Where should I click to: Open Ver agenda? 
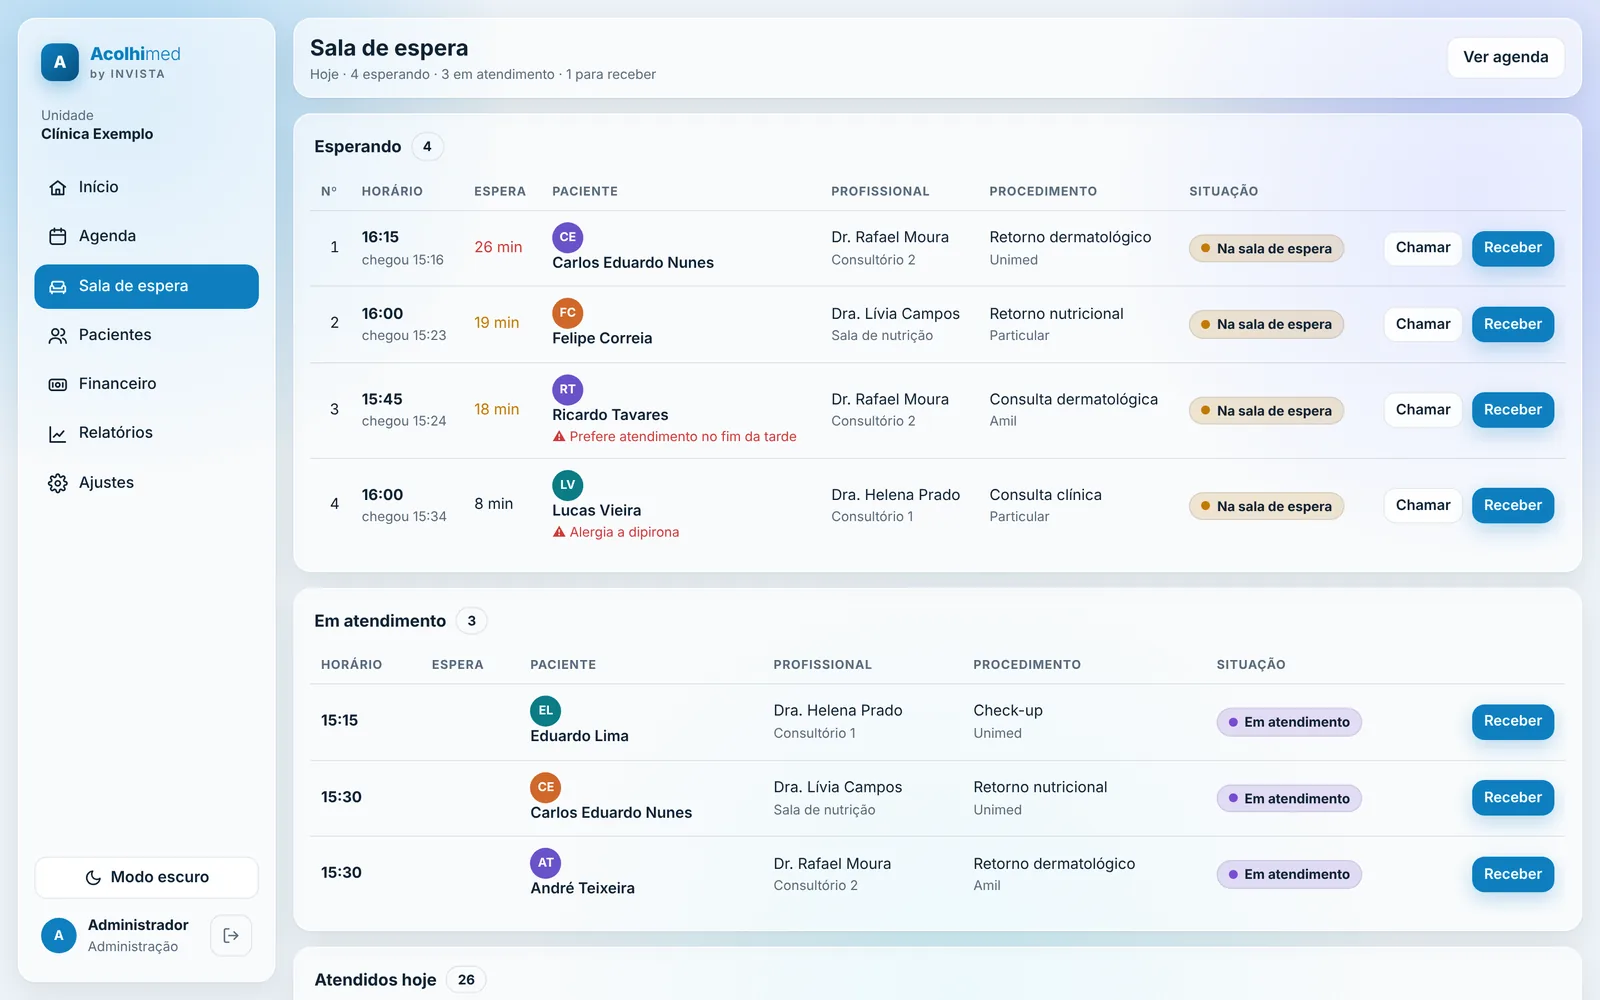(x=1506, y=57)
